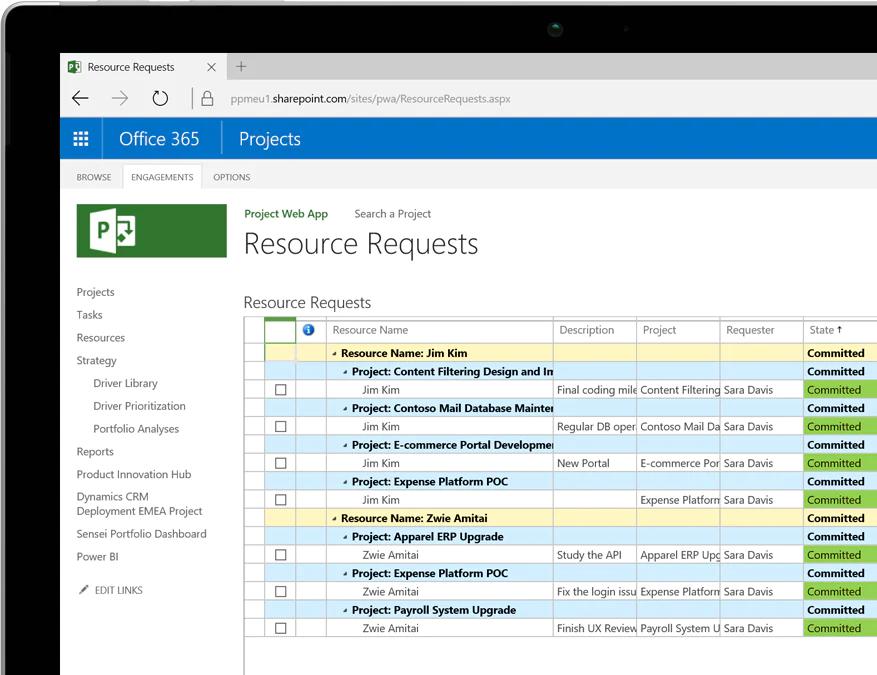
Task: Open Reports in the left navigation
Action: pos(95,452)
